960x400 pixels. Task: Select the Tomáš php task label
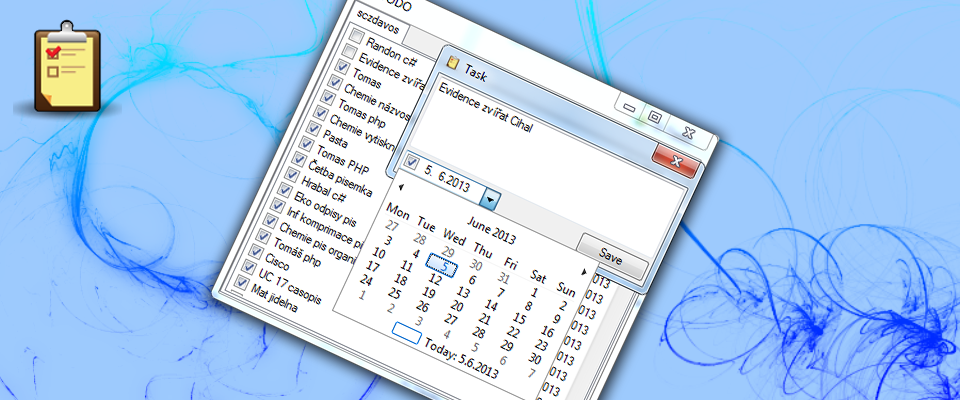click(x=297, y=252)
